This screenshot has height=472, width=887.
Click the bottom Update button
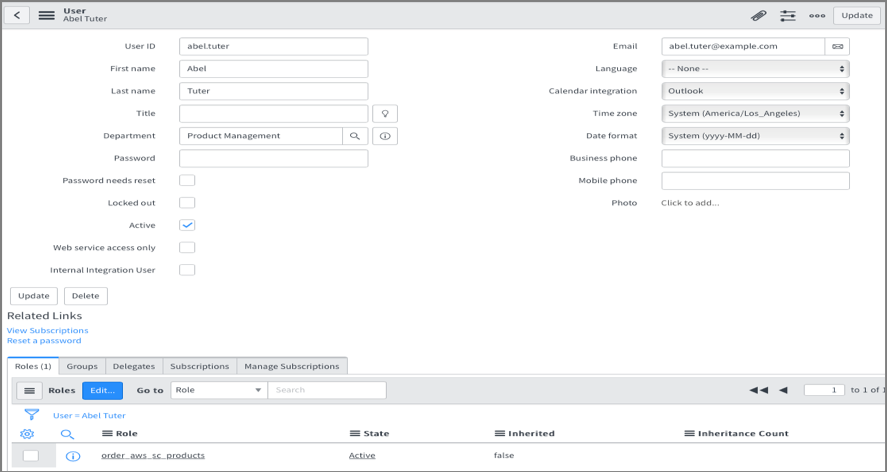(x=34, y=296)
